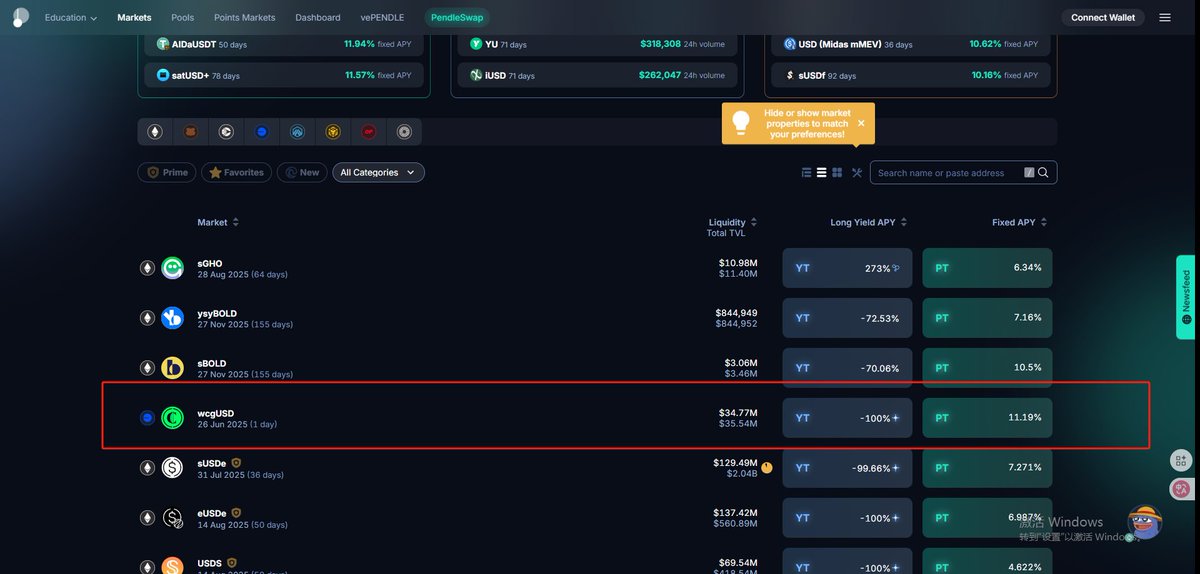Click the wcgUSD YT -100% button

click(847, 418)
